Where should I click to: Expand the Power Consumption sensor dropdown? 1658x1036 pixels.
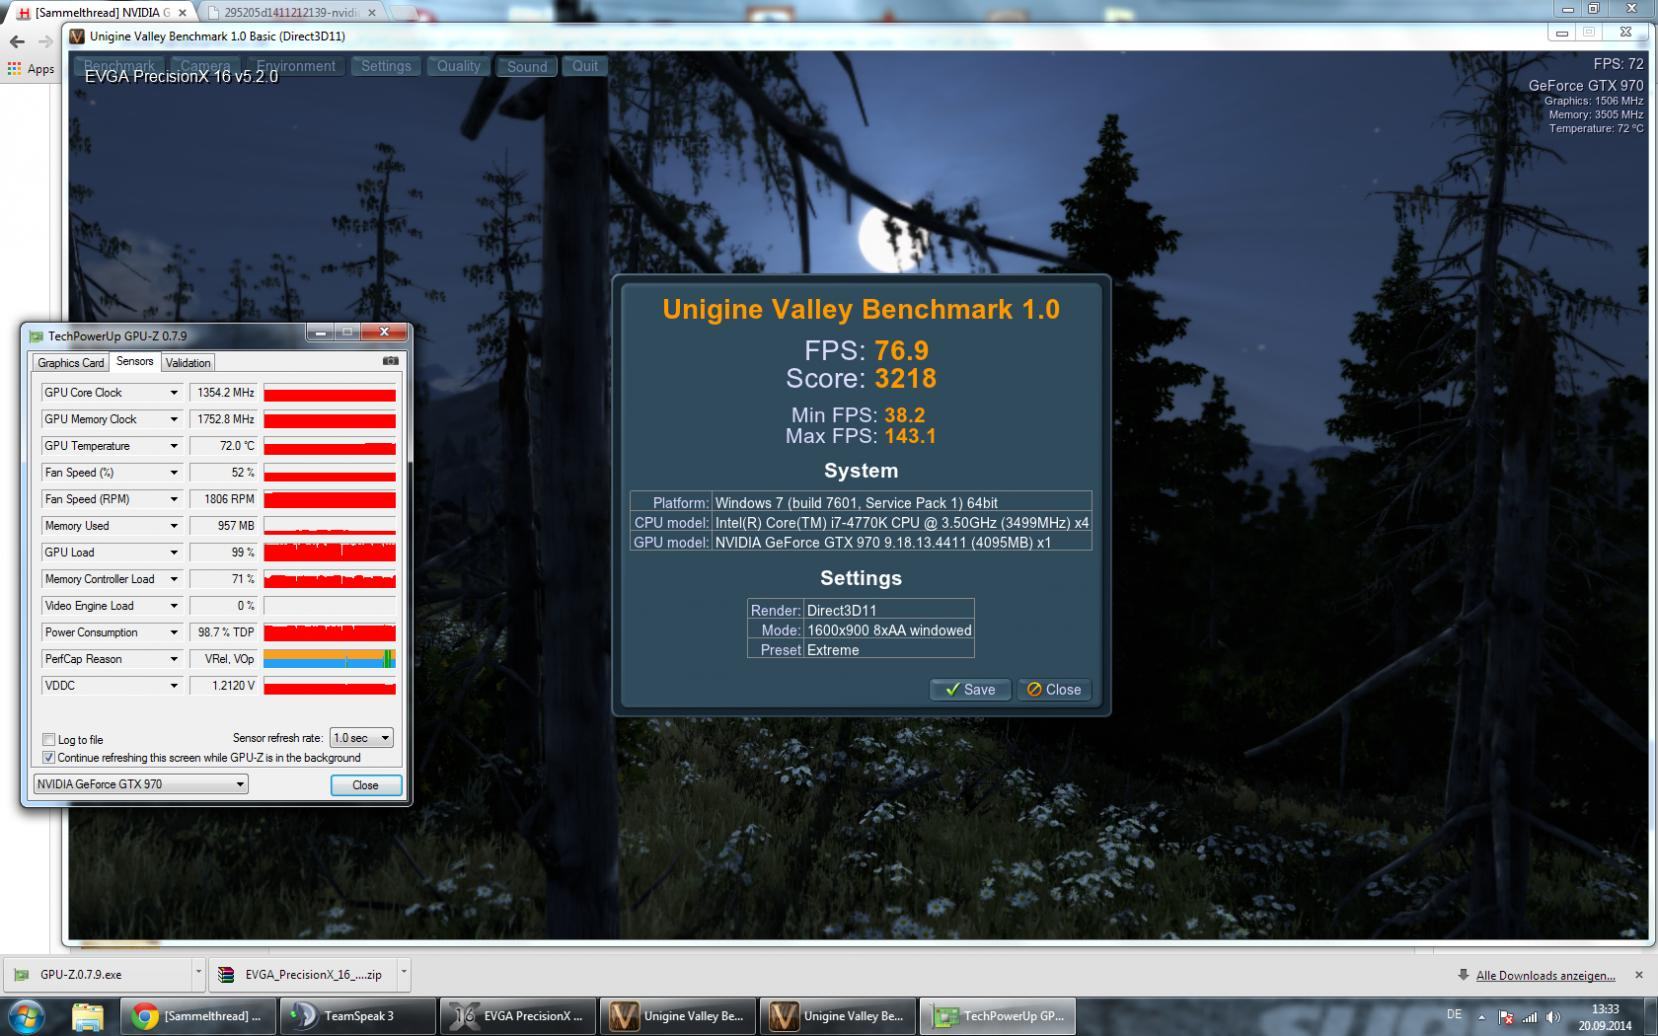point(174,633)
